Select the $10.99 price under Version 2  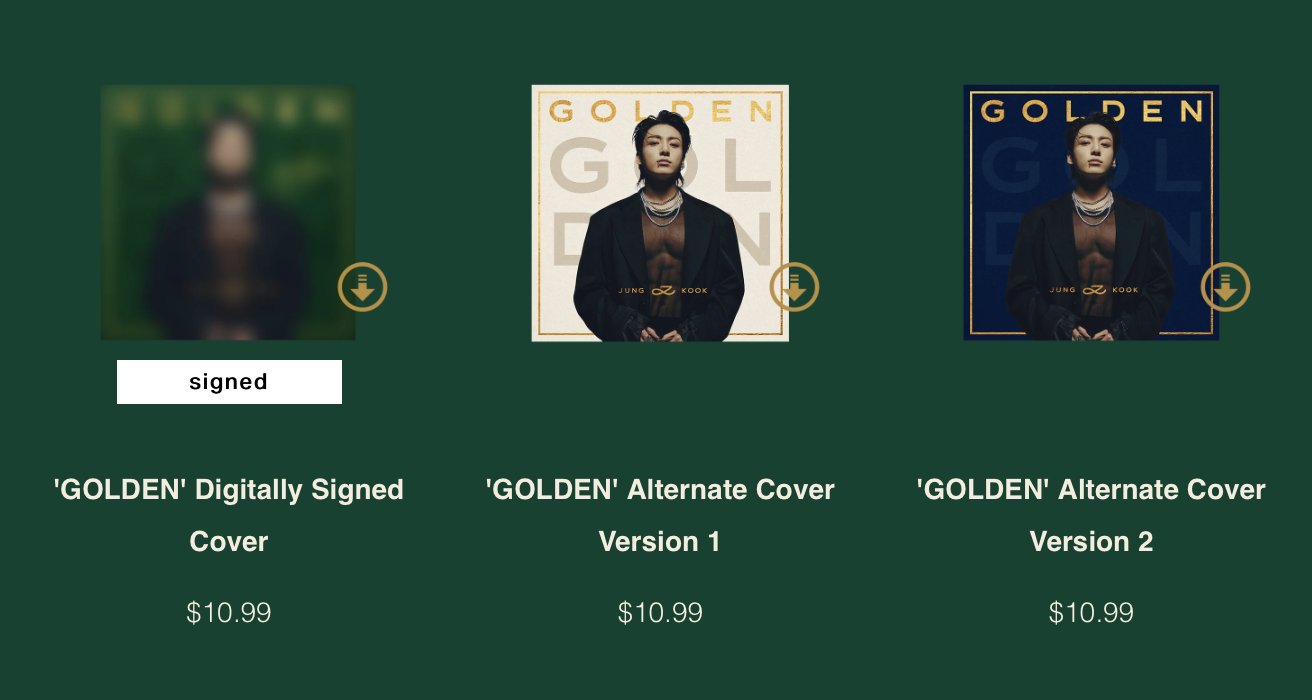tap(1091, 613)
